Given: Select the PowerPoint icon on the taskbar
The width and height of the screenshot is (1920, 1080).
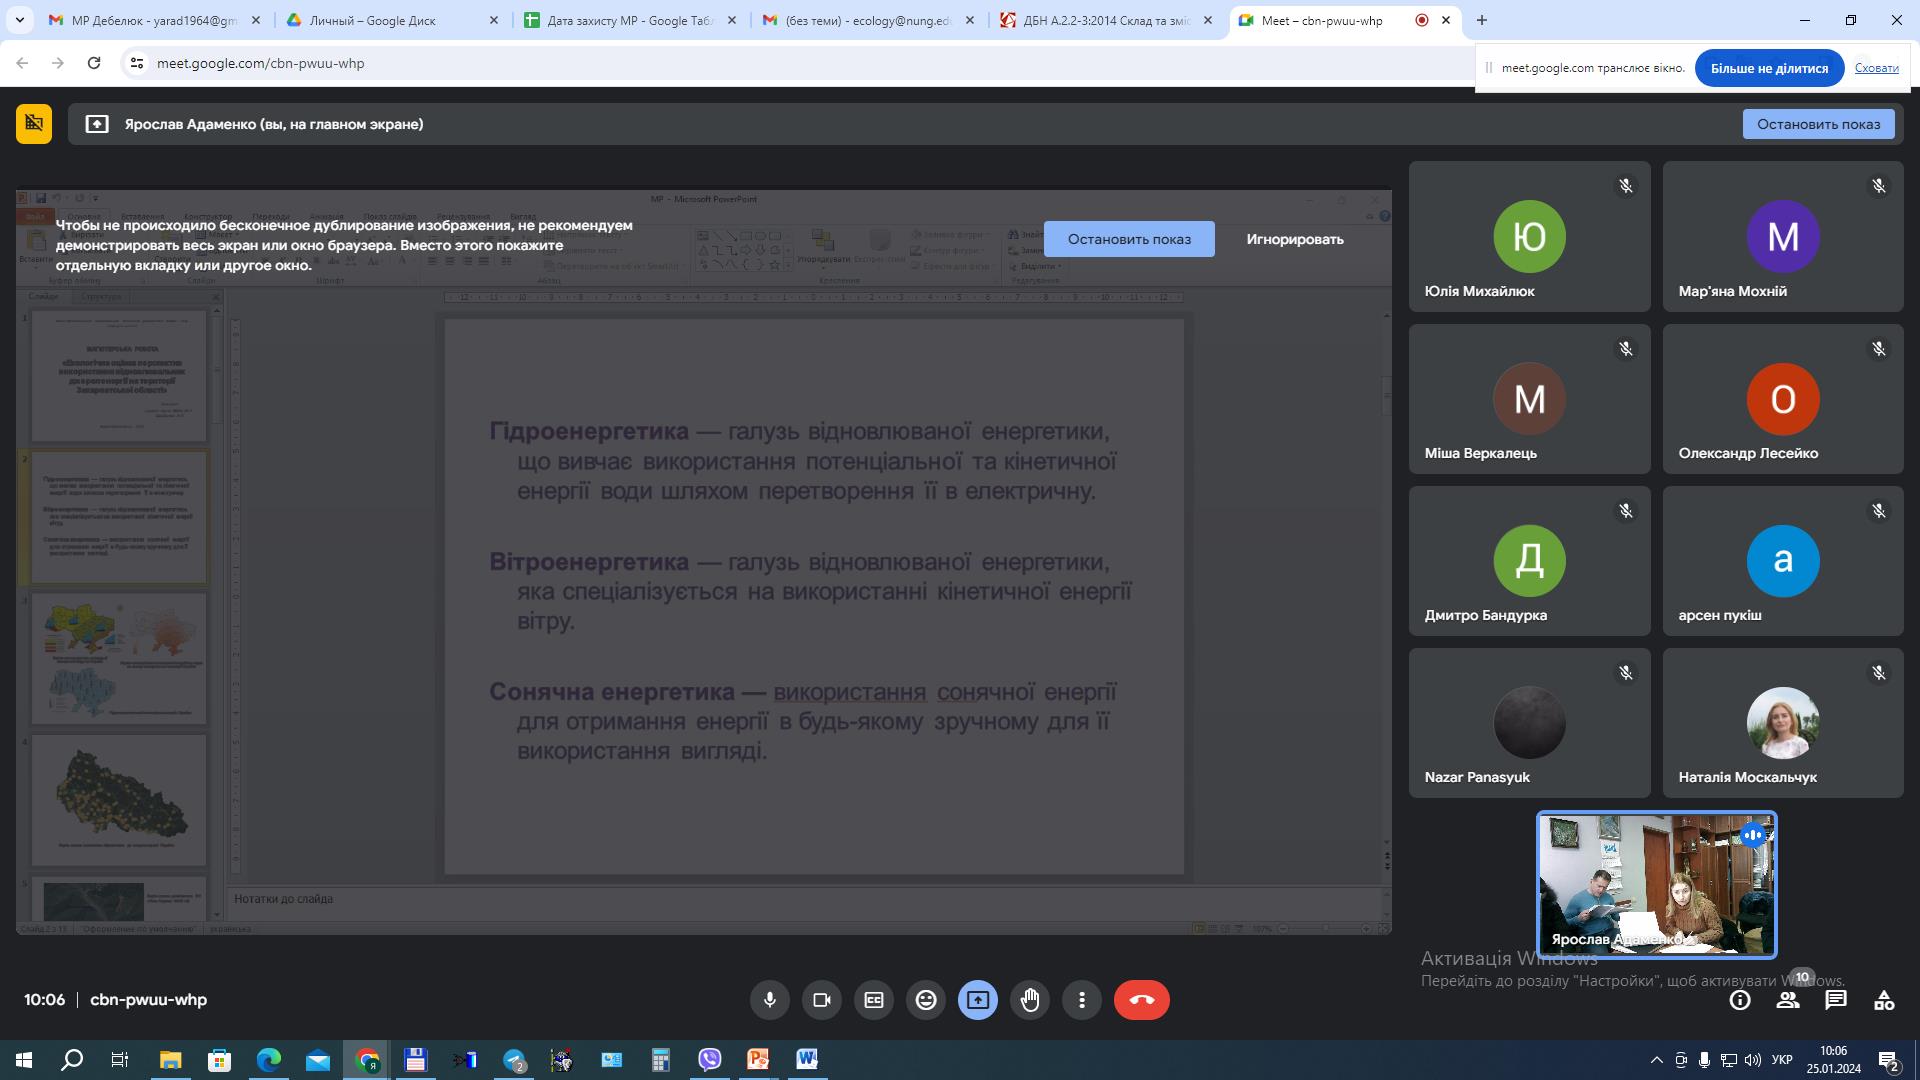Looking at the screenshot, I should tap(758, 1059).
